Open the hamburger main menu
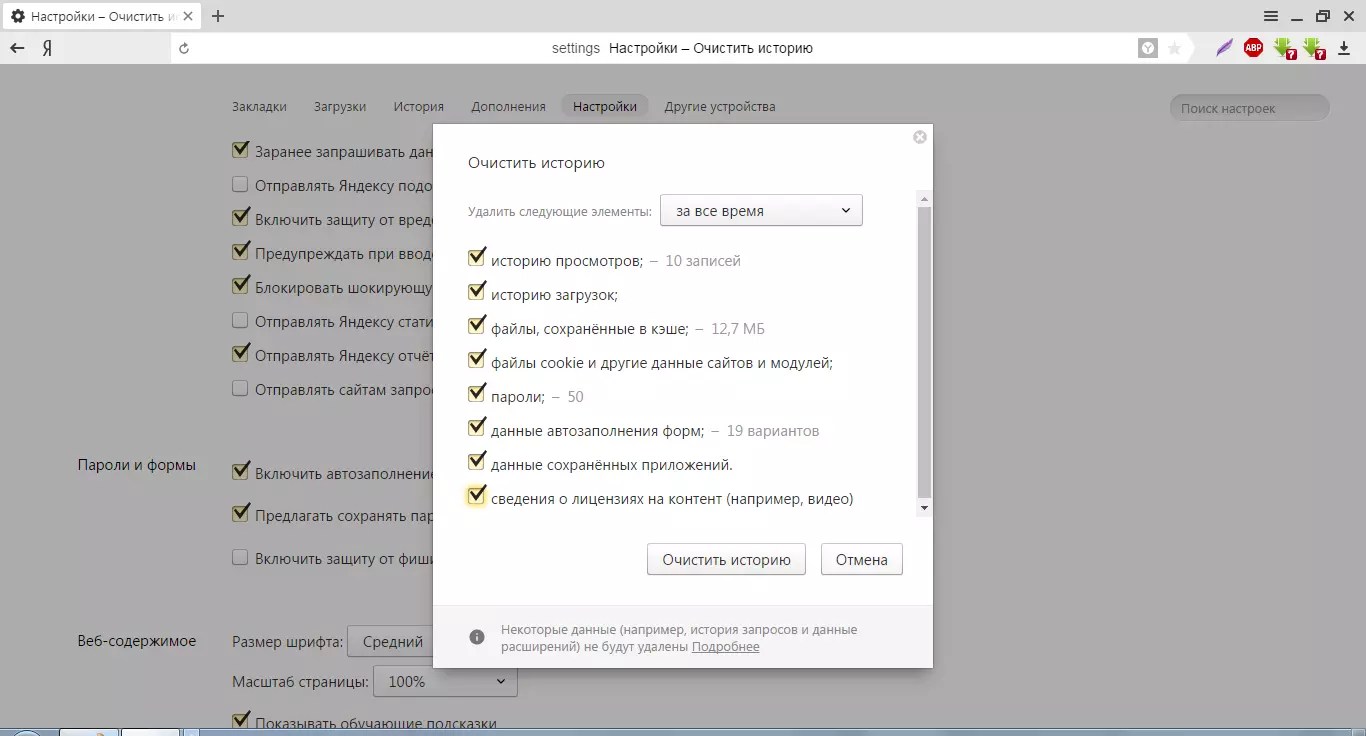Screen dimensions: 1366x736 point(1271,16)
